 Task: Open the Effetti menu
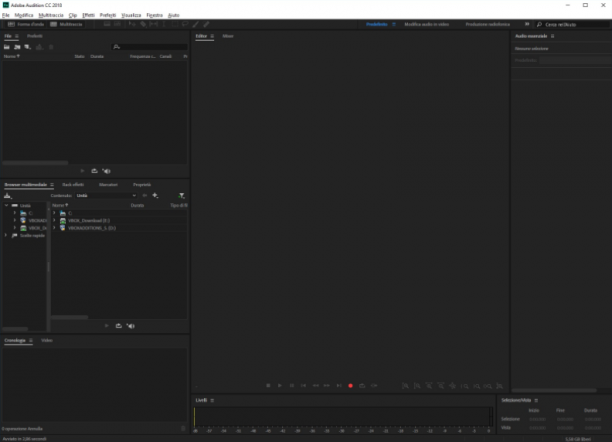tap(88, 15)
